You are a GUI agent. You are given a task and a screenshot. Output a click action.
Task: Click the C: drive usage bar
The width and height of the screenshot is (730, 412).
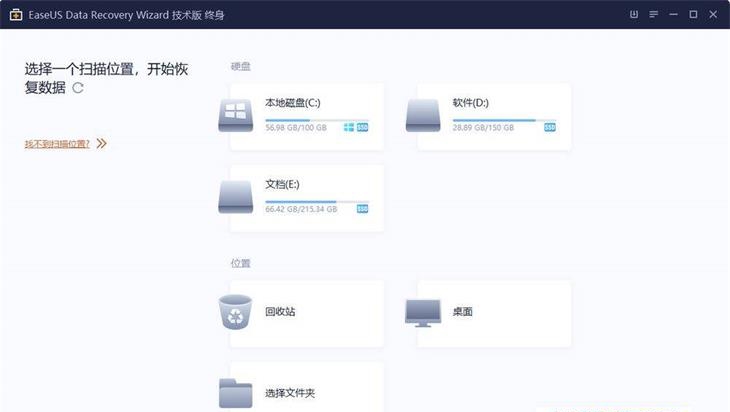point(317,120)
